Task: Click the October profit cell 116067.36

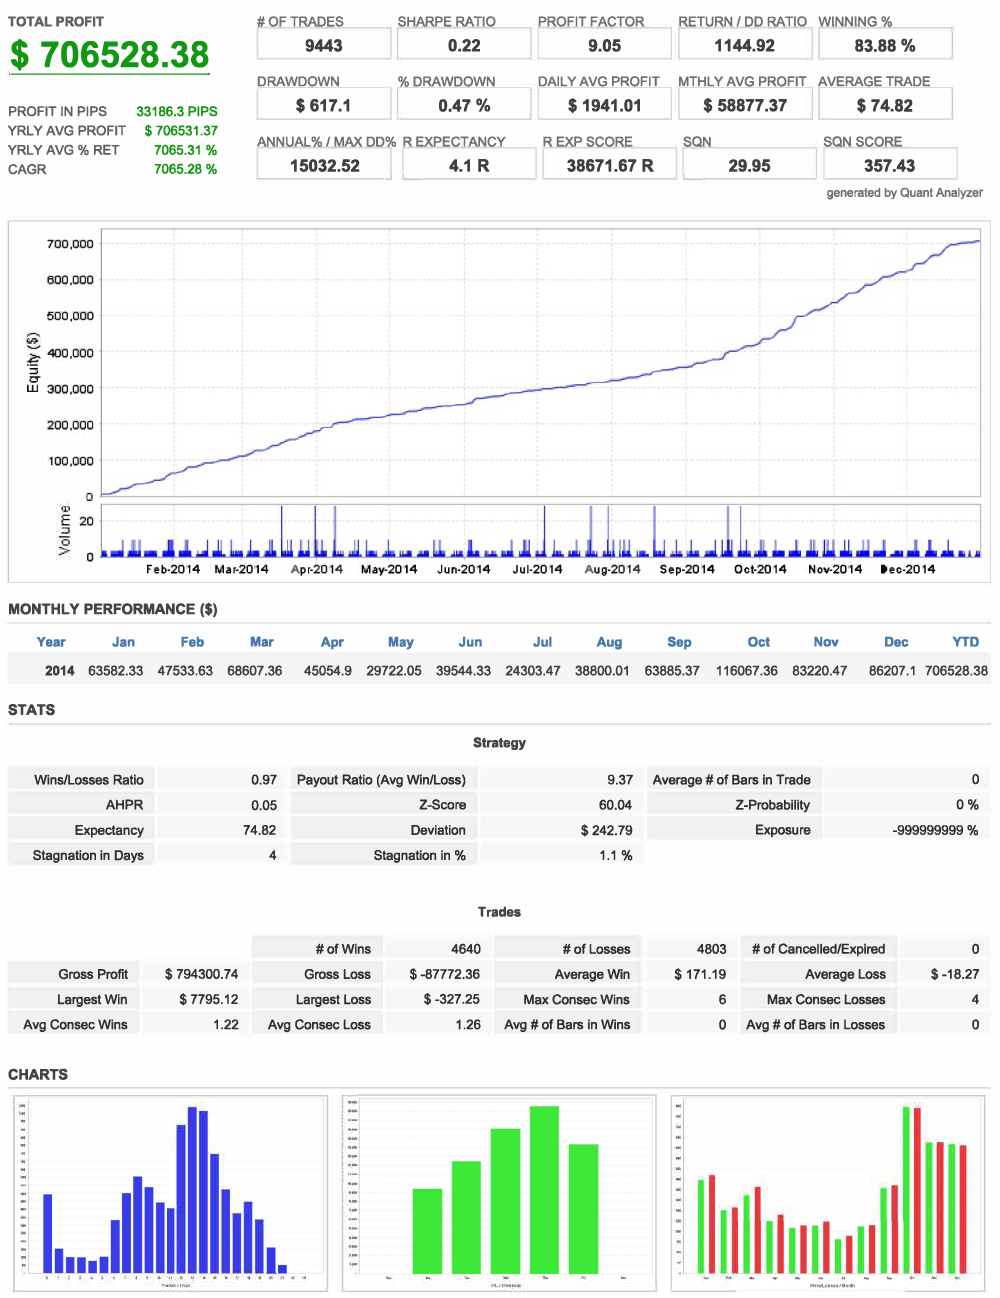Action: tap(746, 671)
